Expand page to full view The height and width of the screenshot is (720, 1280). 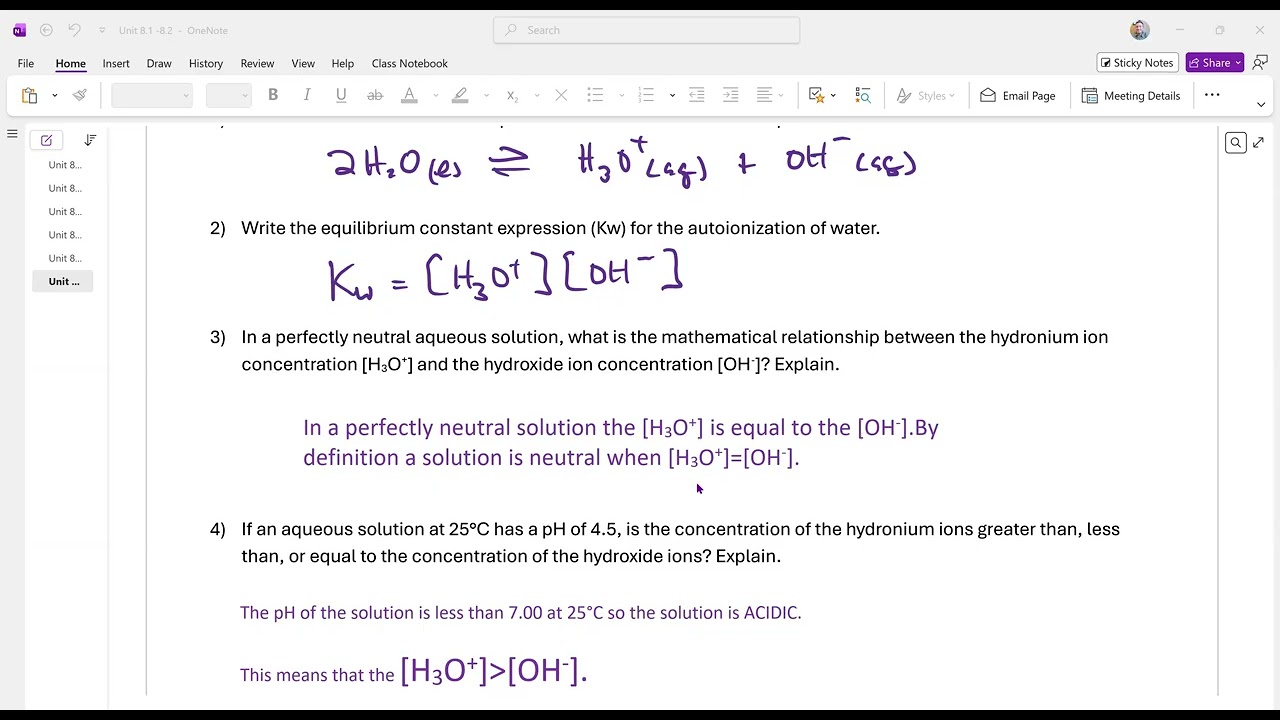(x=1258, y=143)
